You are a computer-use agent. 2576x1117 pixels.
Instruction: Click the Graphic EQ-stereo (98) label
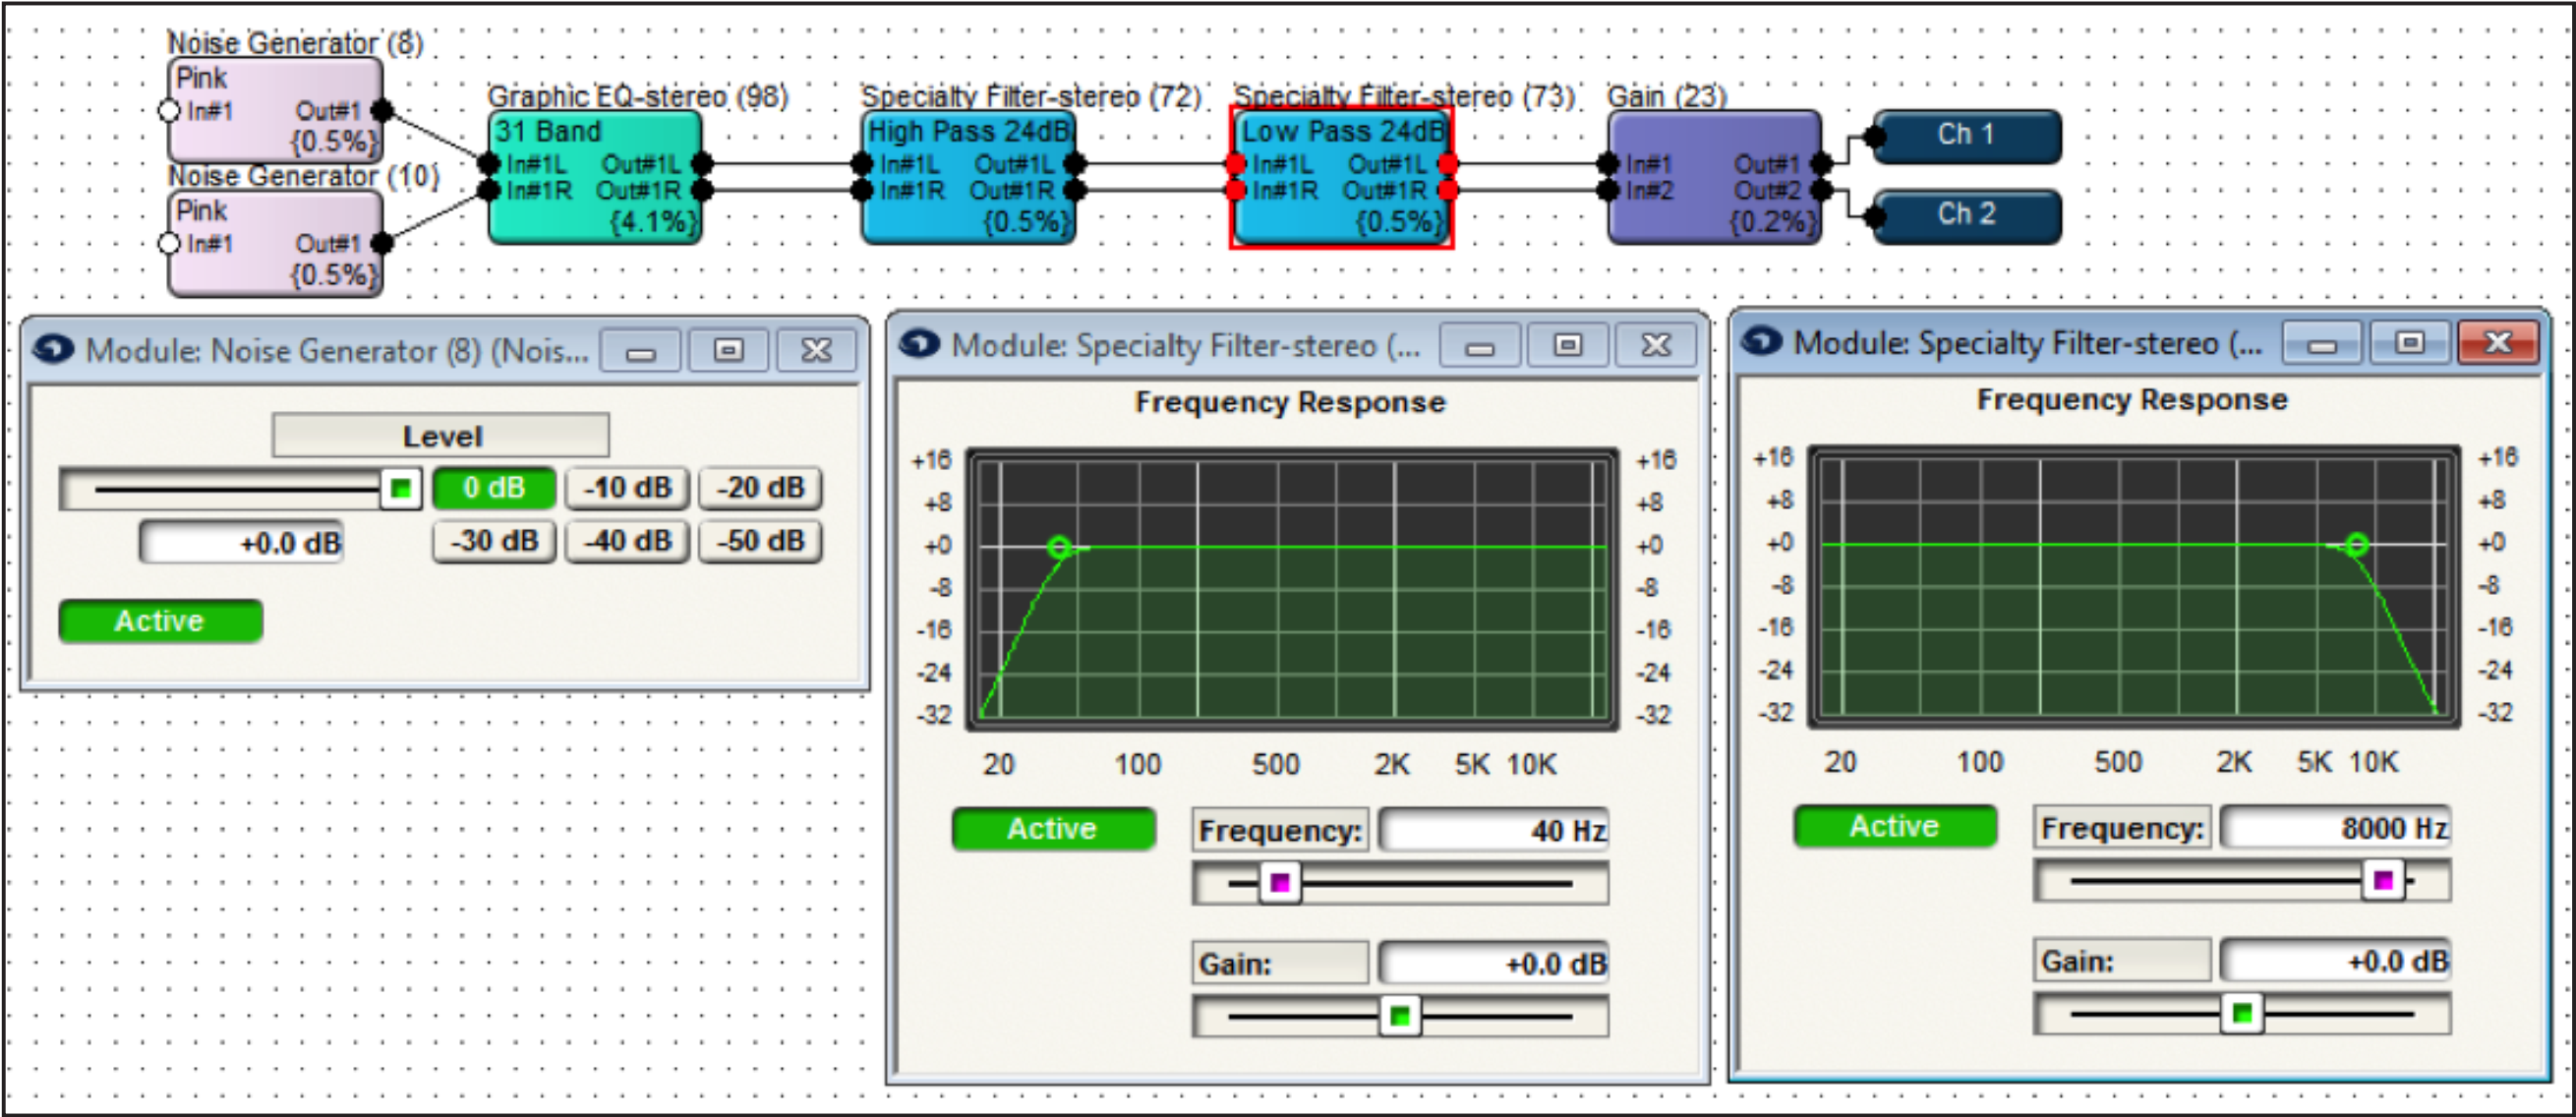coord(638,97)
